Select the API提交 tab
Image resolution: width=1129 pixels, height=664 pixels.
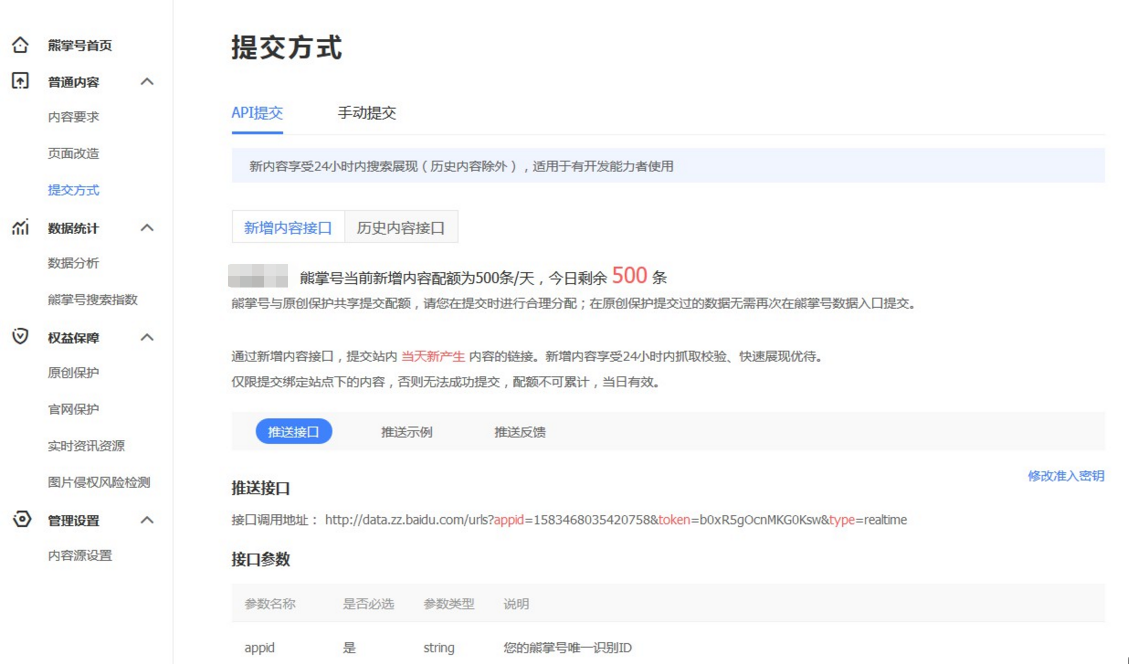pyautogui.click(x=257, y=113)
